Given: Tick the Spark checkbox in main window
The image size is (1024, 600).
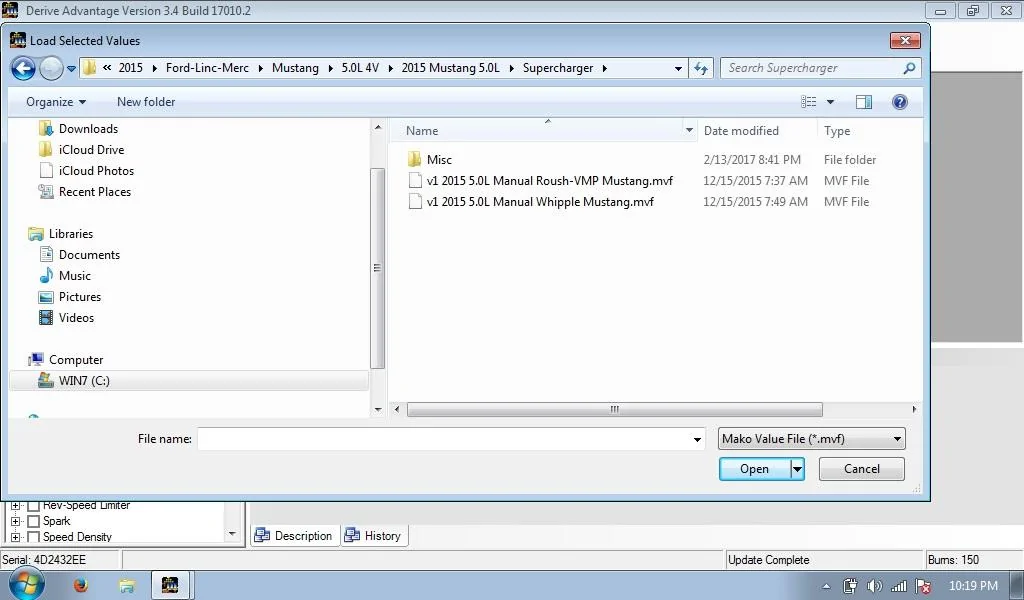Looking at the screenshot, I should point(34,521).
